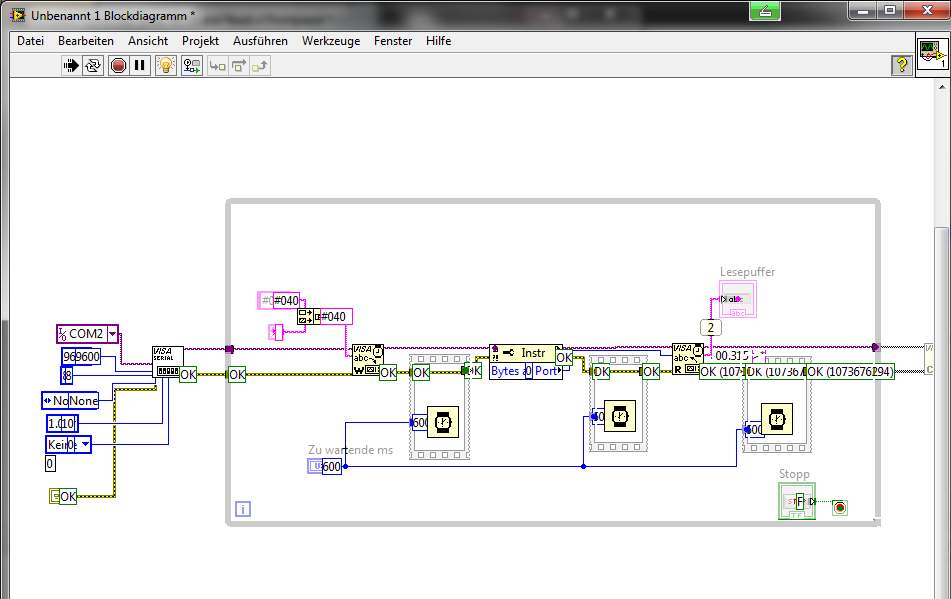This screenshot has width=951, height=599.
Task: Maximize the Blockdiagramm window
Action: 890,10
